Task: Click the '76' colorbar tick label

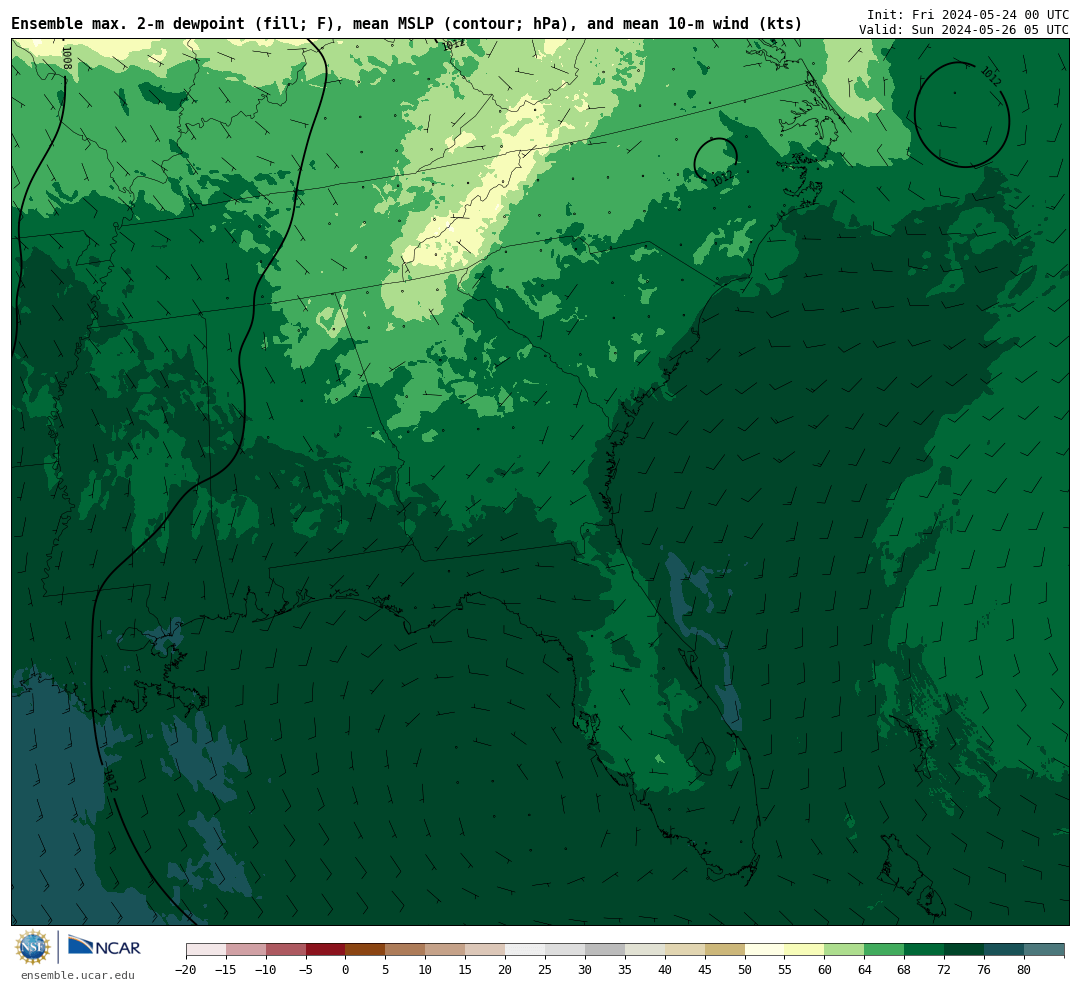Action: pyautogui.click(x=984, y=970)
